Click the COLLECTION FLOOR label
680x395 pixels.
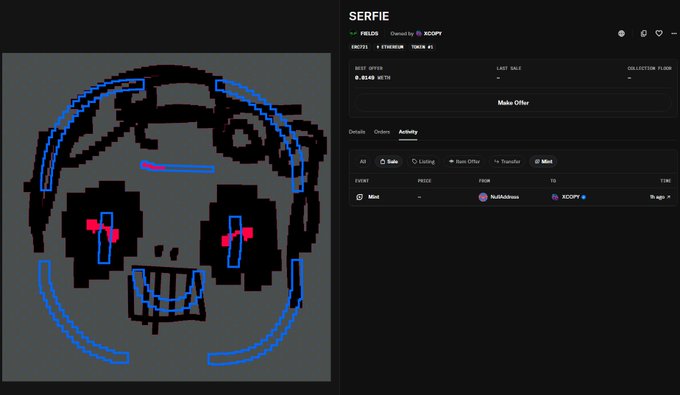pyautogui.click(x=649, y=69)
